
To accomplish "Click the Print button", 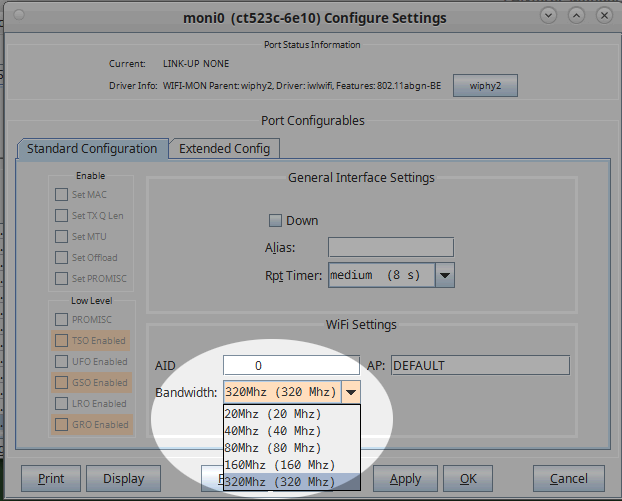I will 51,479.
